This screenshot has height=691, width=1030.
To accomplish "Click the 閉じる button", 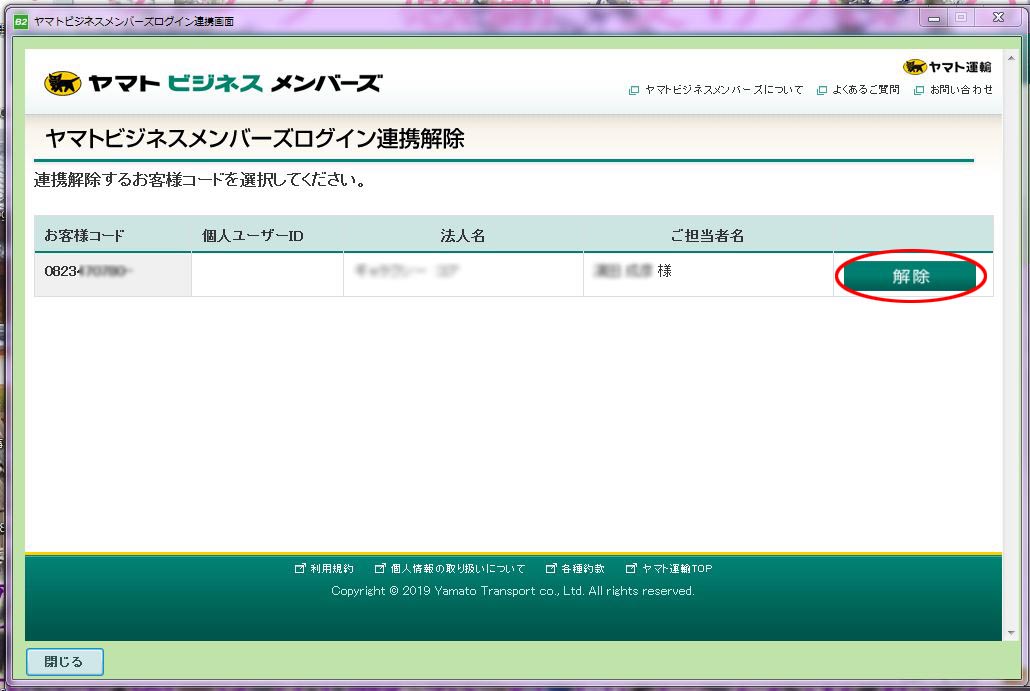I will coord(64,661).
